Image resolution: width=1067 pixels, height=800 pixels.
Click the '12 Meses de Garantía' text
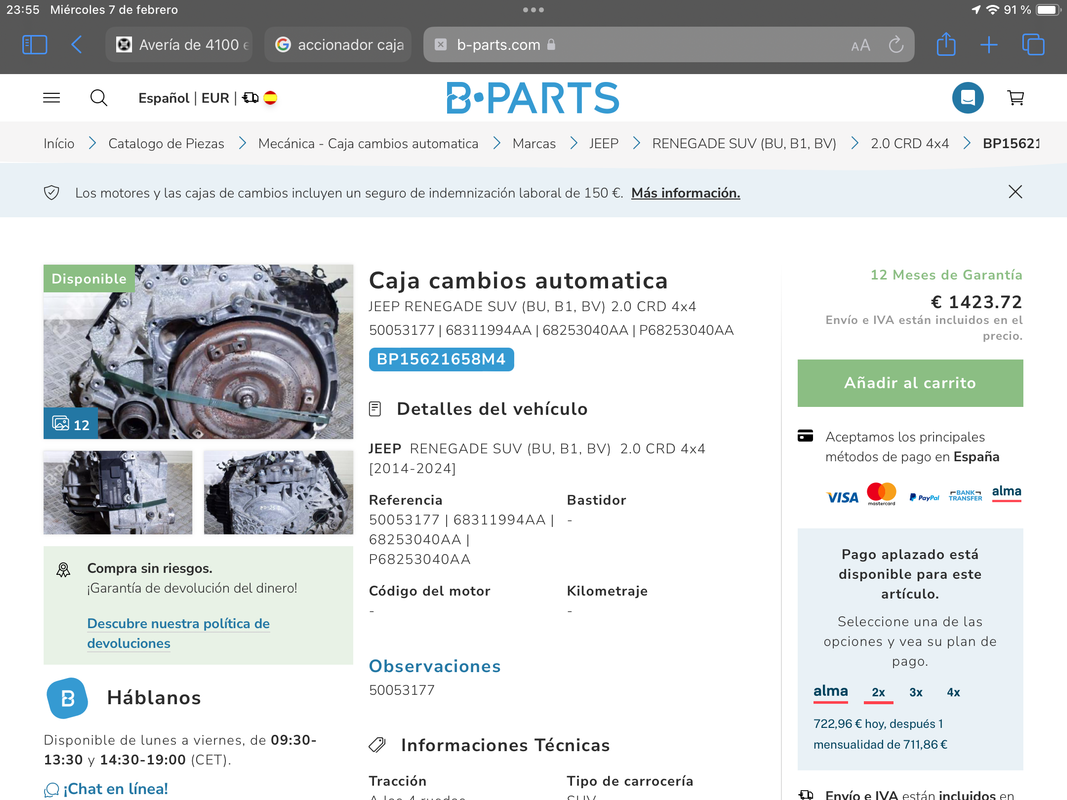point(946,275)
